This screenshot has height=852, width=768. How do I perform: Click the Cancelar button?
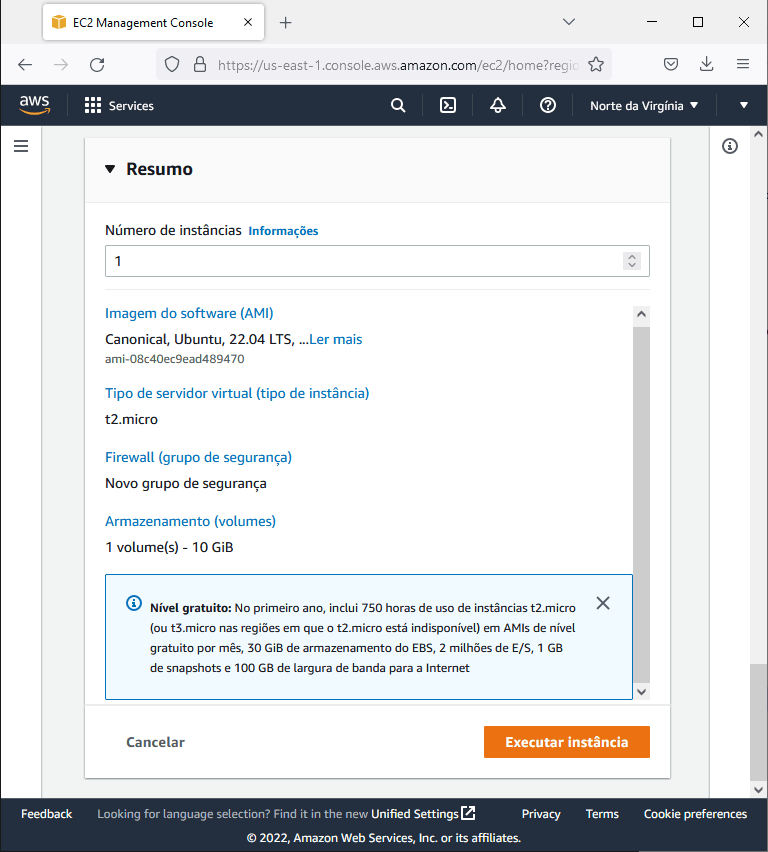pos(155,742)
